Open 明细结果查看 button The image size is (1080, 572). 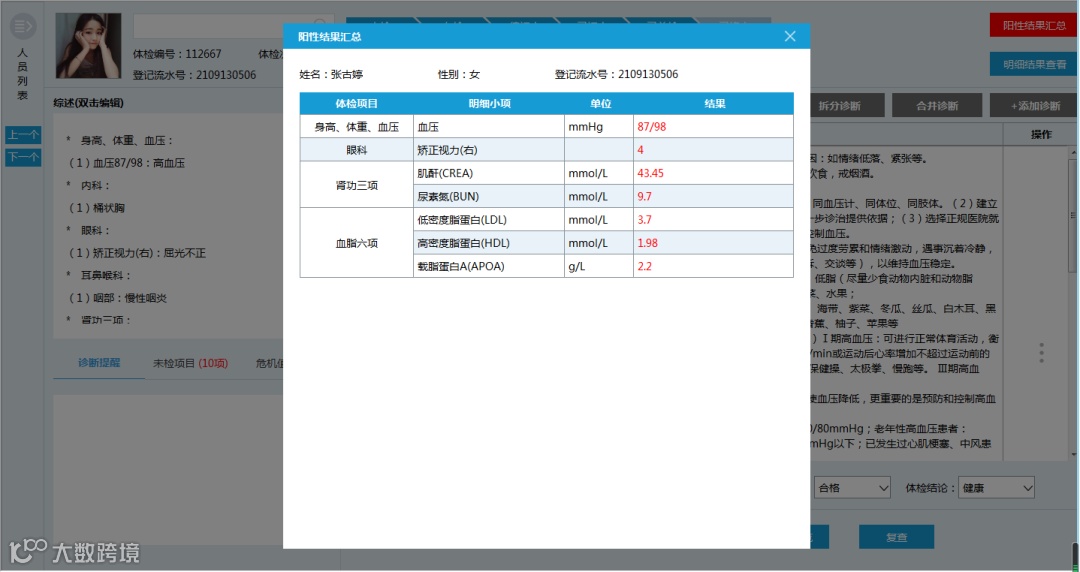pos(1034,64)
